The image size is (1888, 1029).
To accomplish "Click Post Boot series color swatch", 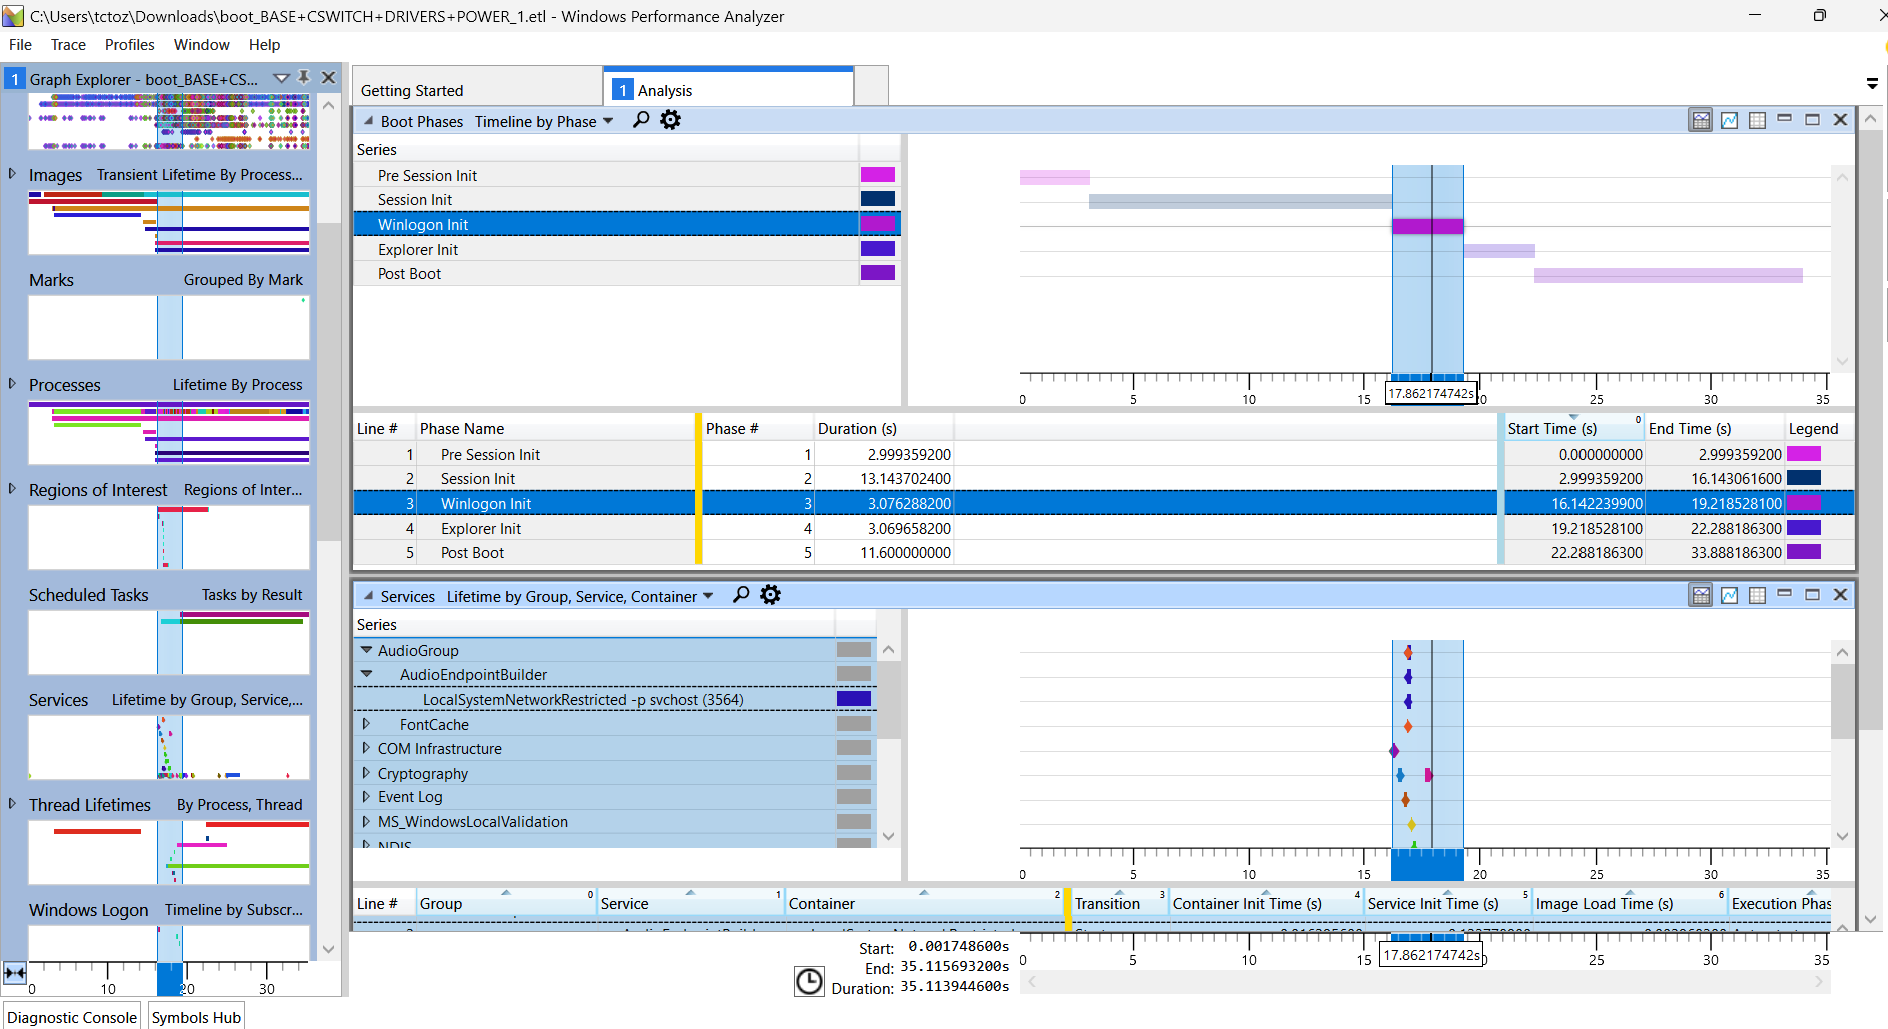I will click(x=878, y=273).
